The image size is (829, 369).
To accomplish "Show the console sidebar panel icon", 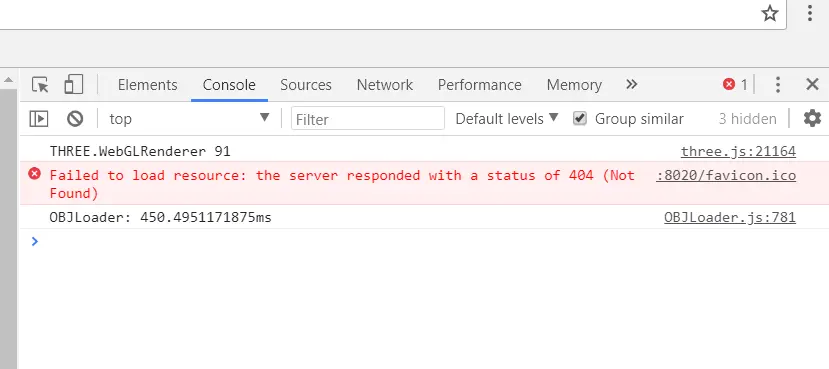I will click(39, 119).
